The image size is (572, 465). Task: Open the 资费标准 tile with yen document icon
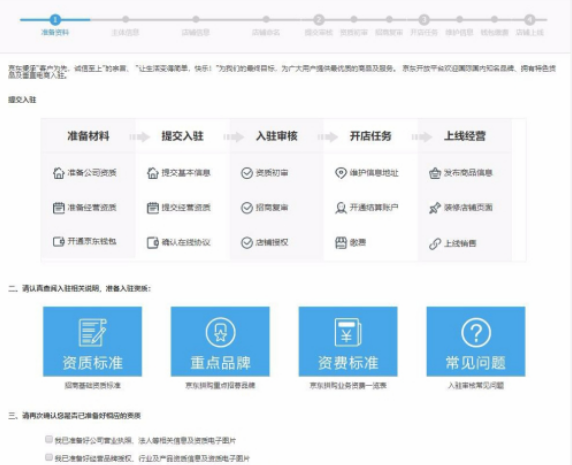[x=348, y=341]
